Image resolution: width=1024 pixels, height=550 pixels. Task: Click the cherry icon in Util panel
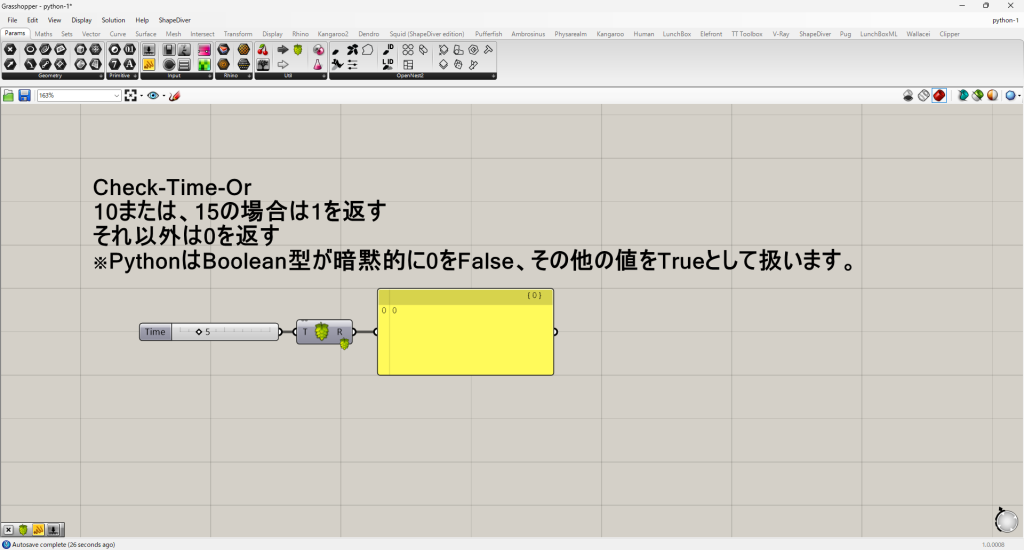pos(263,49)
